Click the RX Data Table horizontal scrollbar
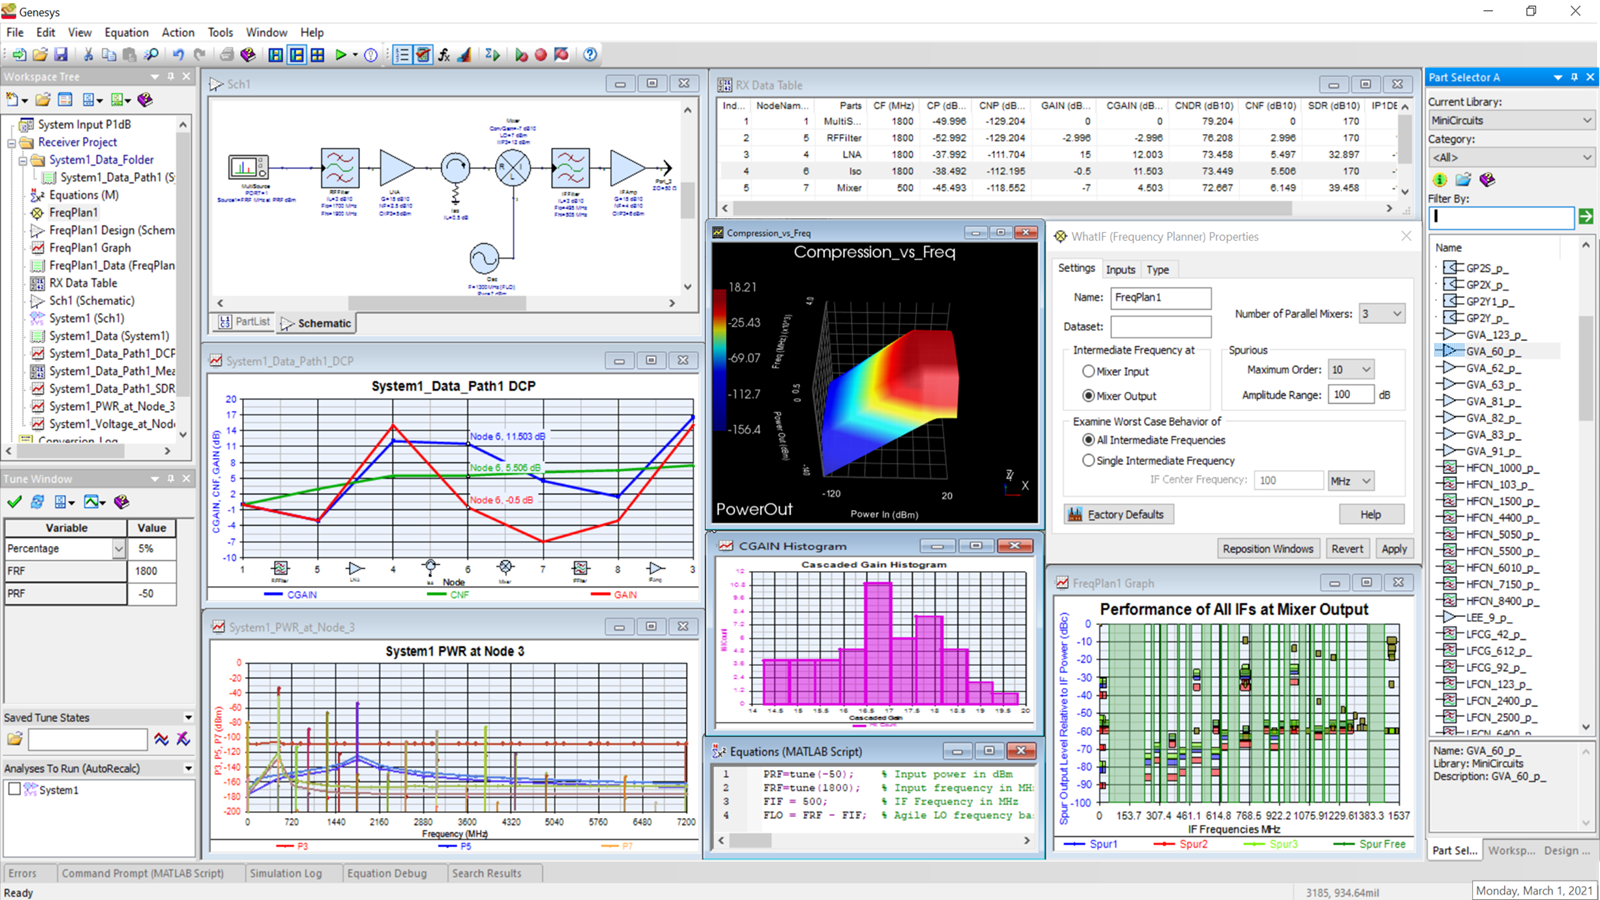Screen dimensions: 1600x900 coord(1011,209)
